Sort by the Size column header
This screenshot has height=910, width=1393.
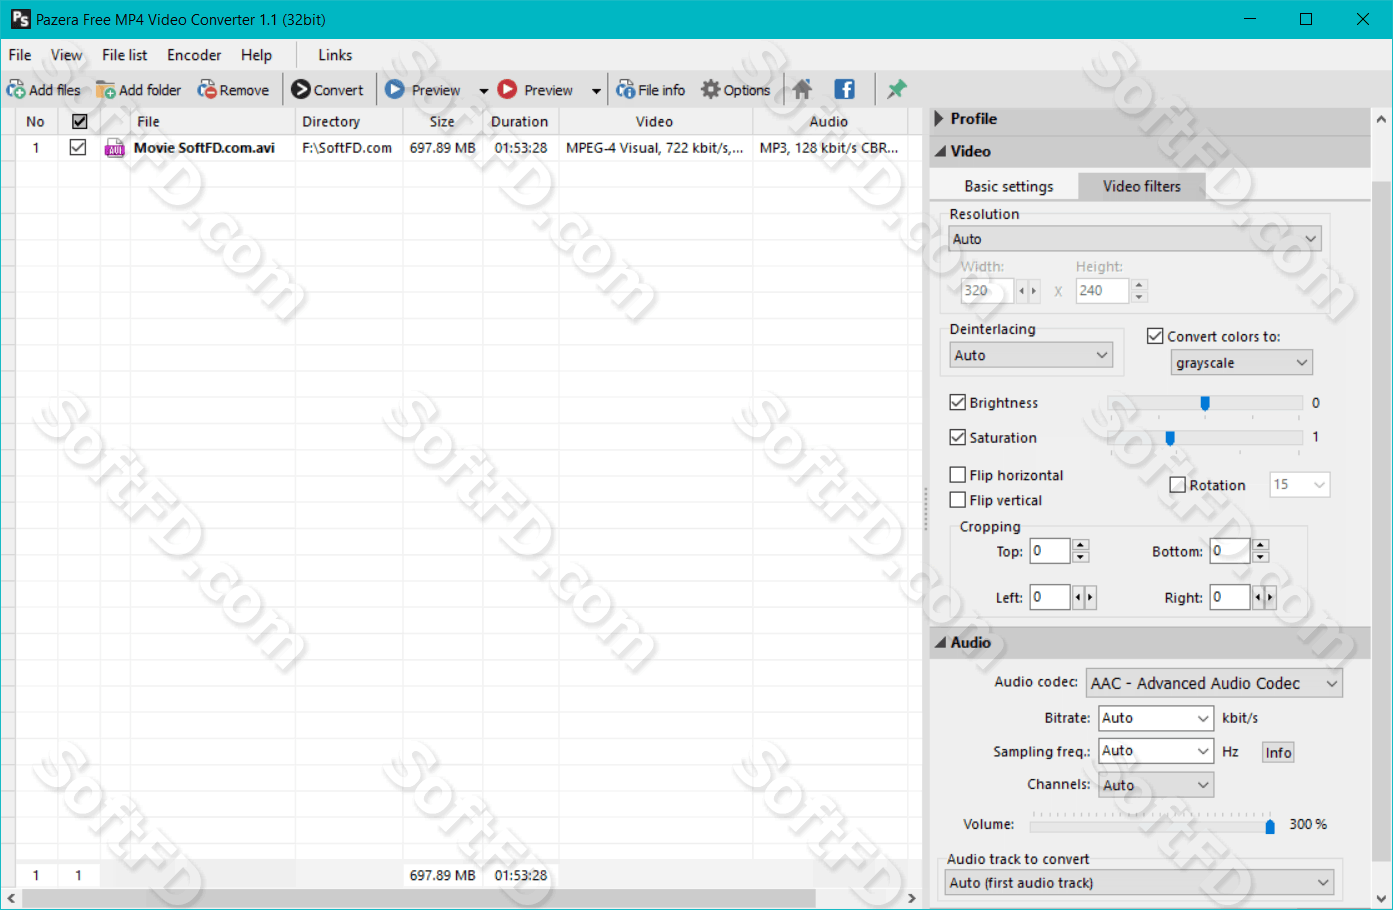point(442,122)
